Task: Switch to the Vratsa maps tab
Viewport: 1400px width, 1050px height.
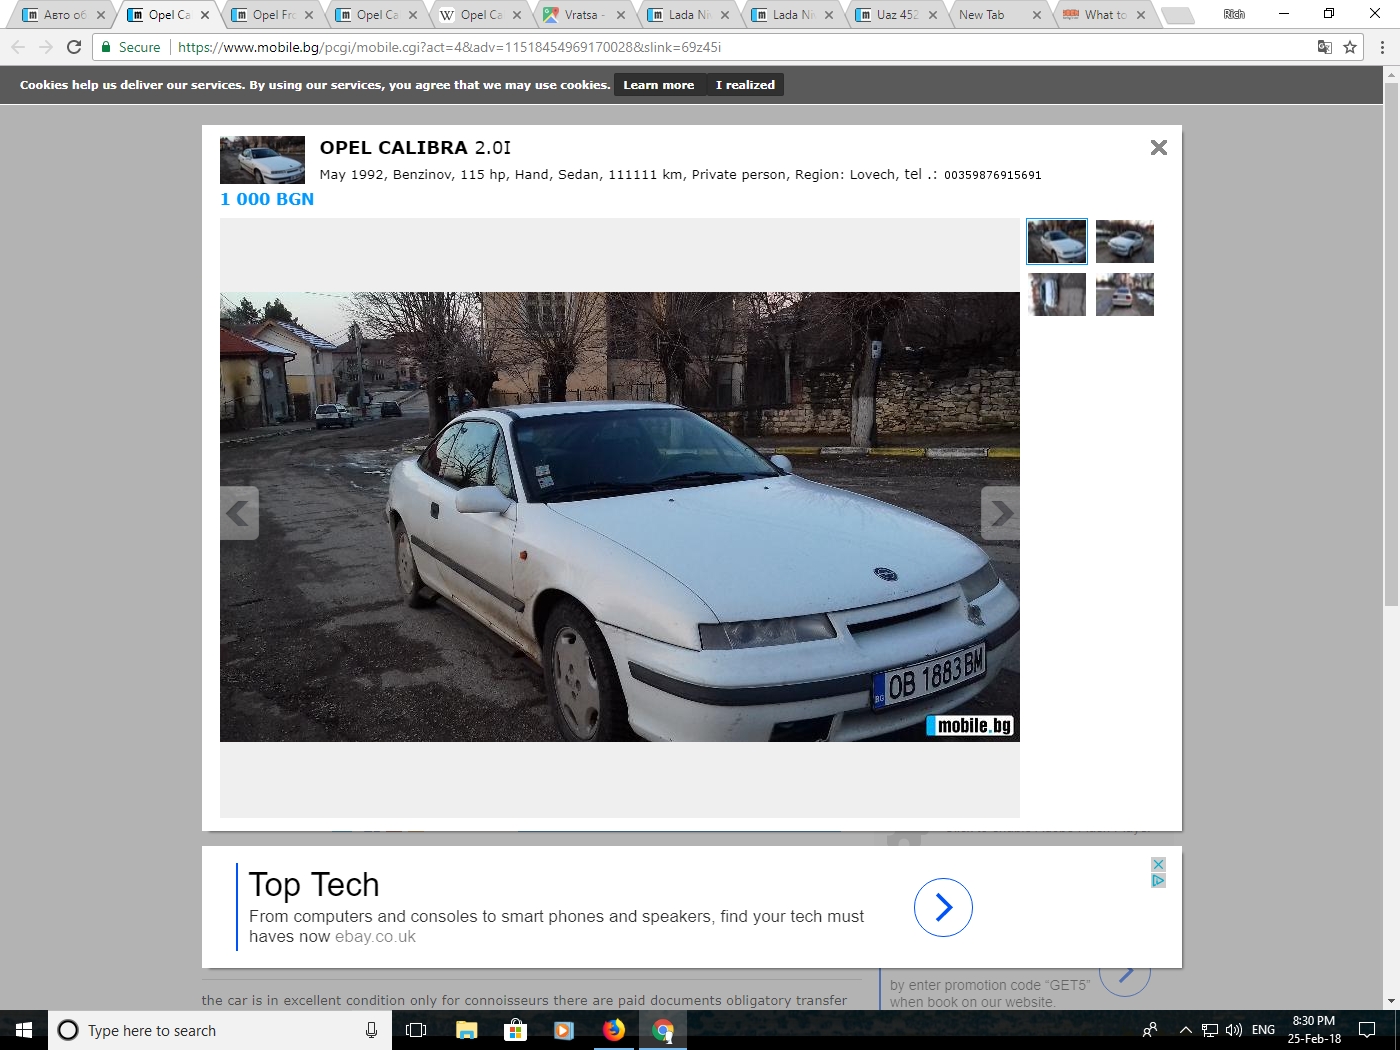Action: click(x=585, y=15)
